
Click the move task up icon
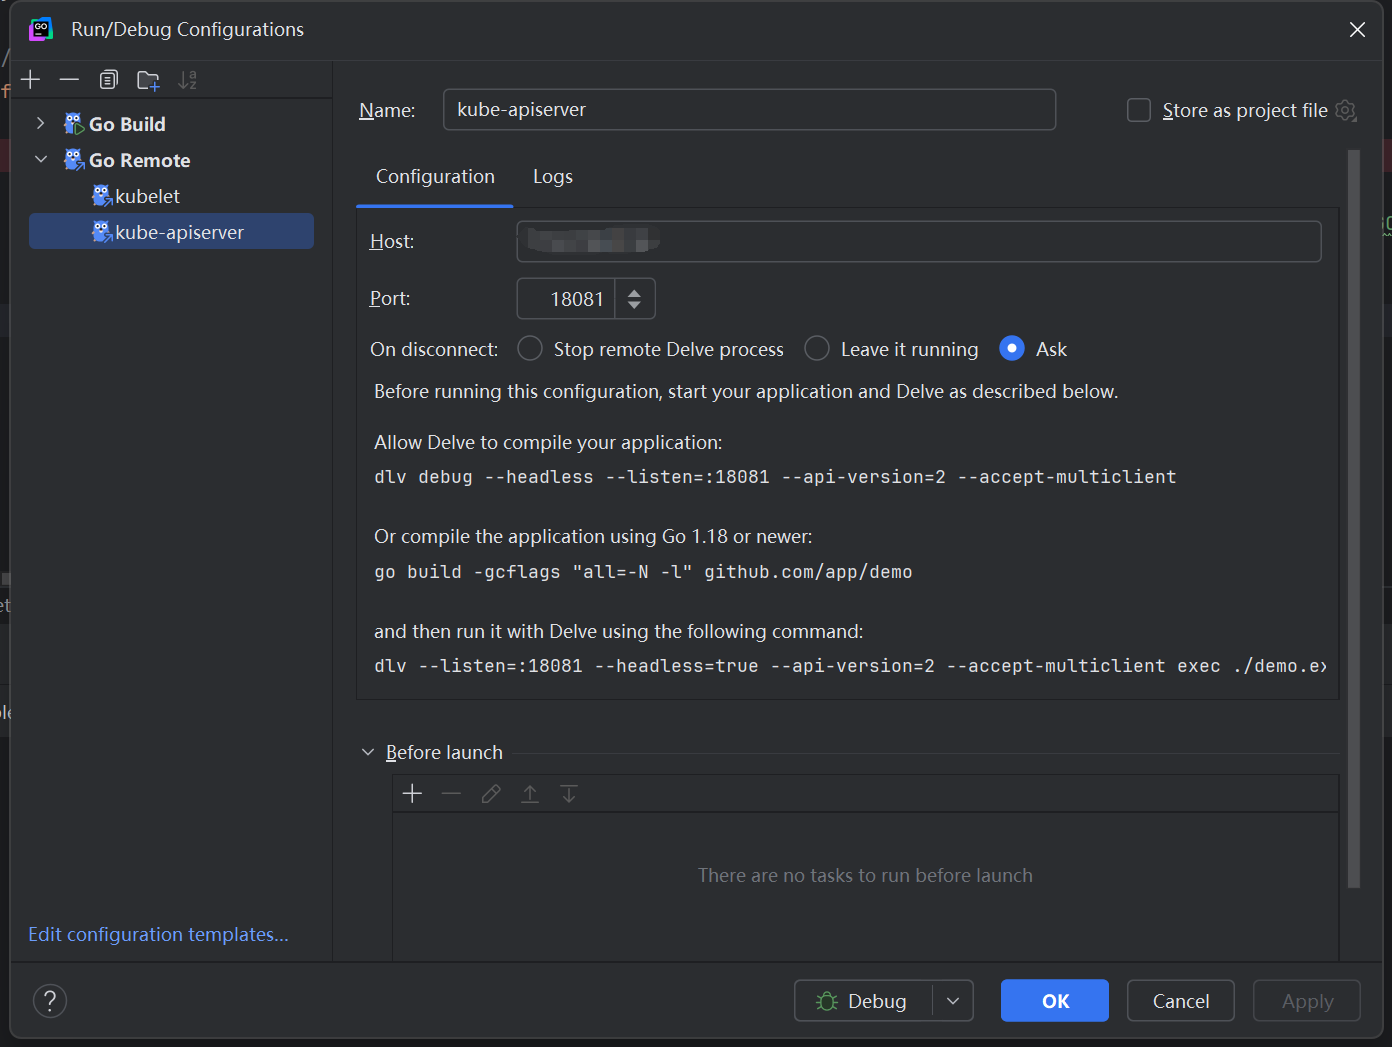pyautogui.click(x=530, y=794)
